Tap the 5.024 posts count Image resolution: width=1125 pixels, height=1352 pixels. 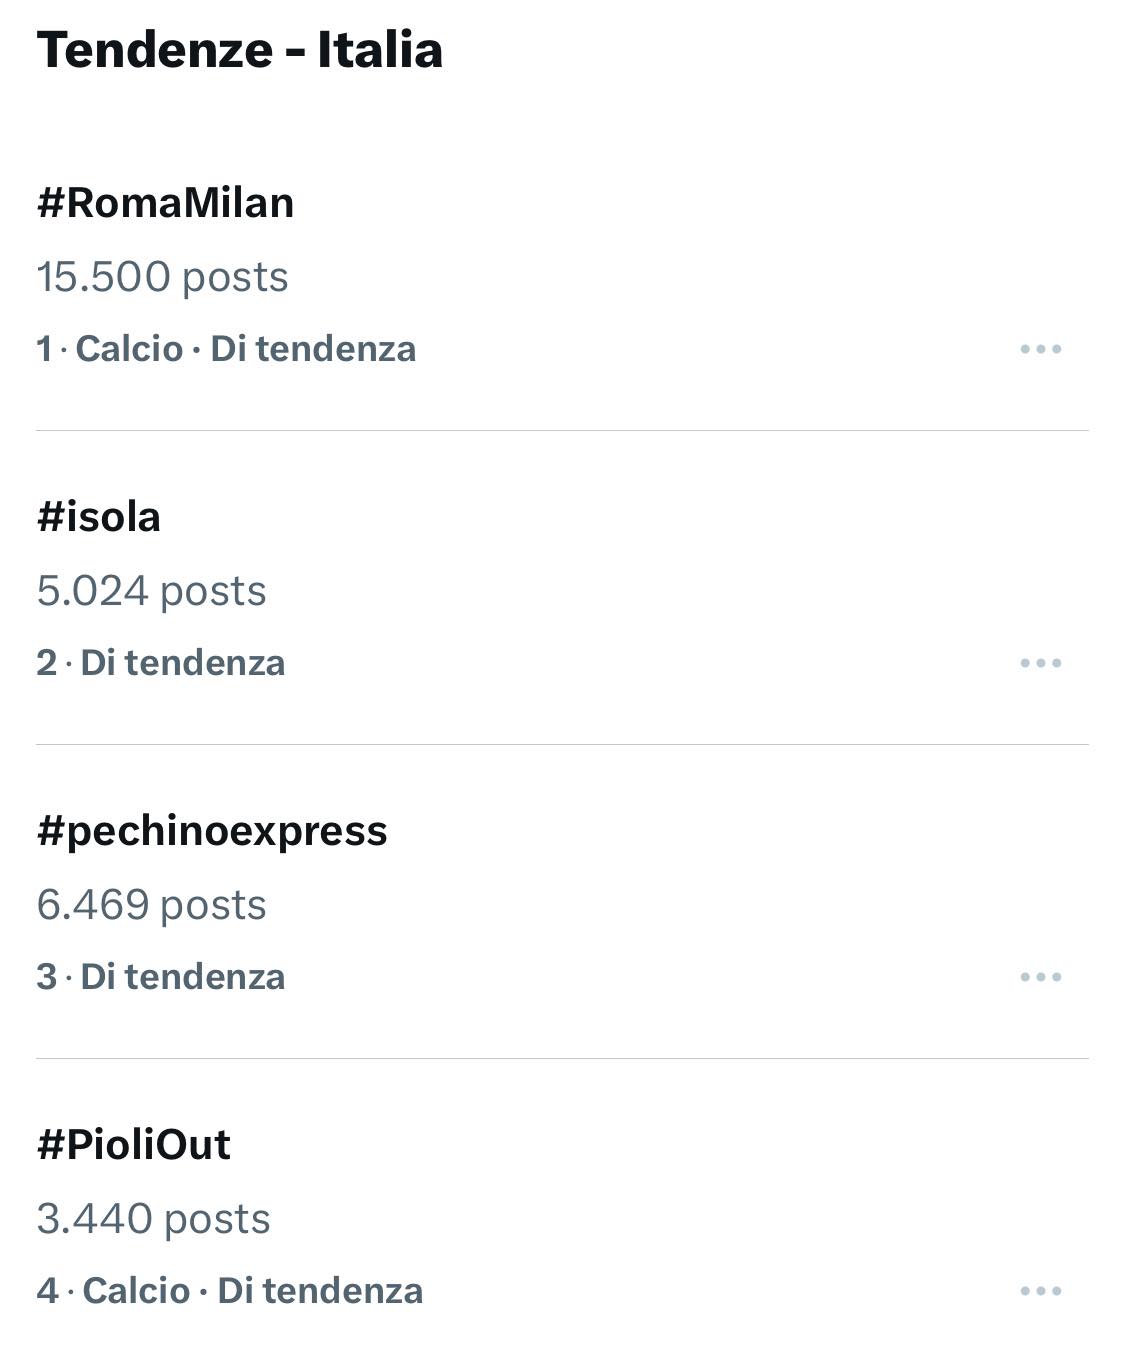(x=151, y=591)
